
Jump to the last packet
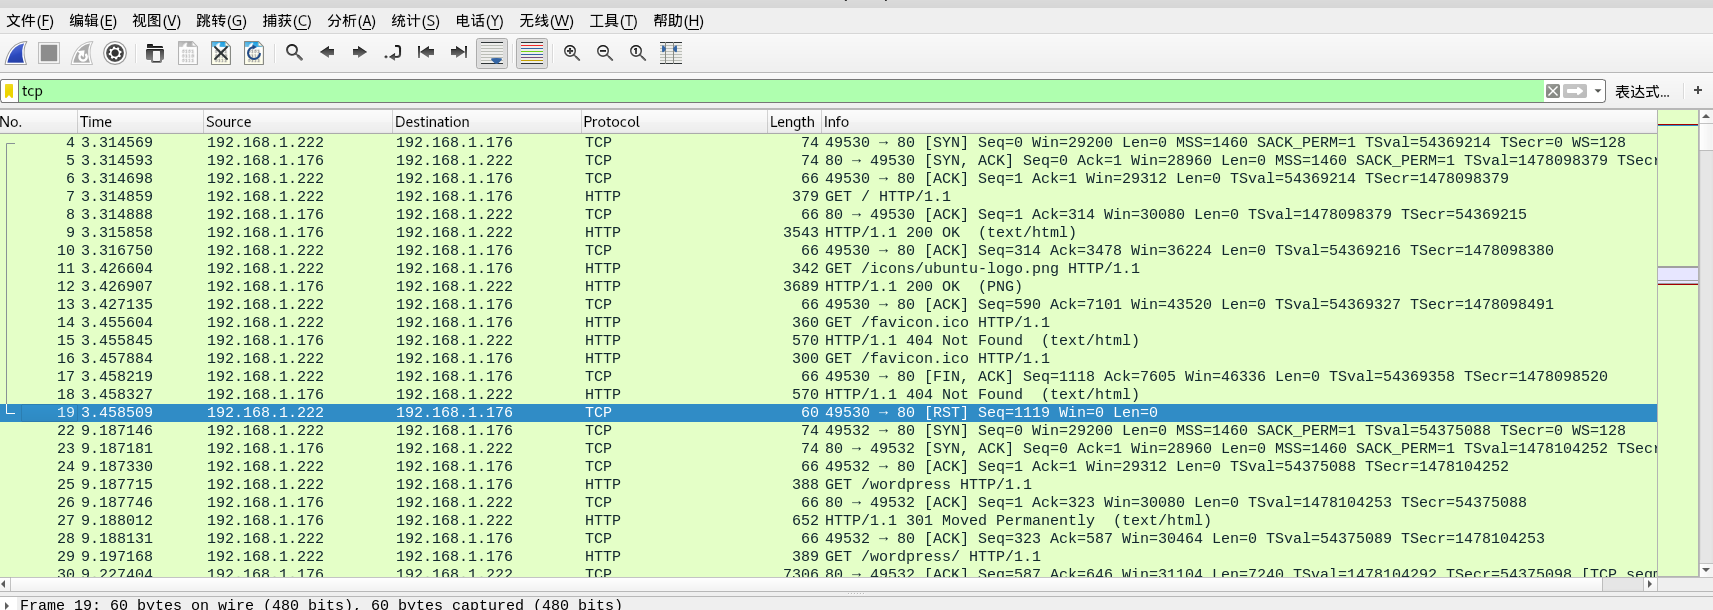459,53
